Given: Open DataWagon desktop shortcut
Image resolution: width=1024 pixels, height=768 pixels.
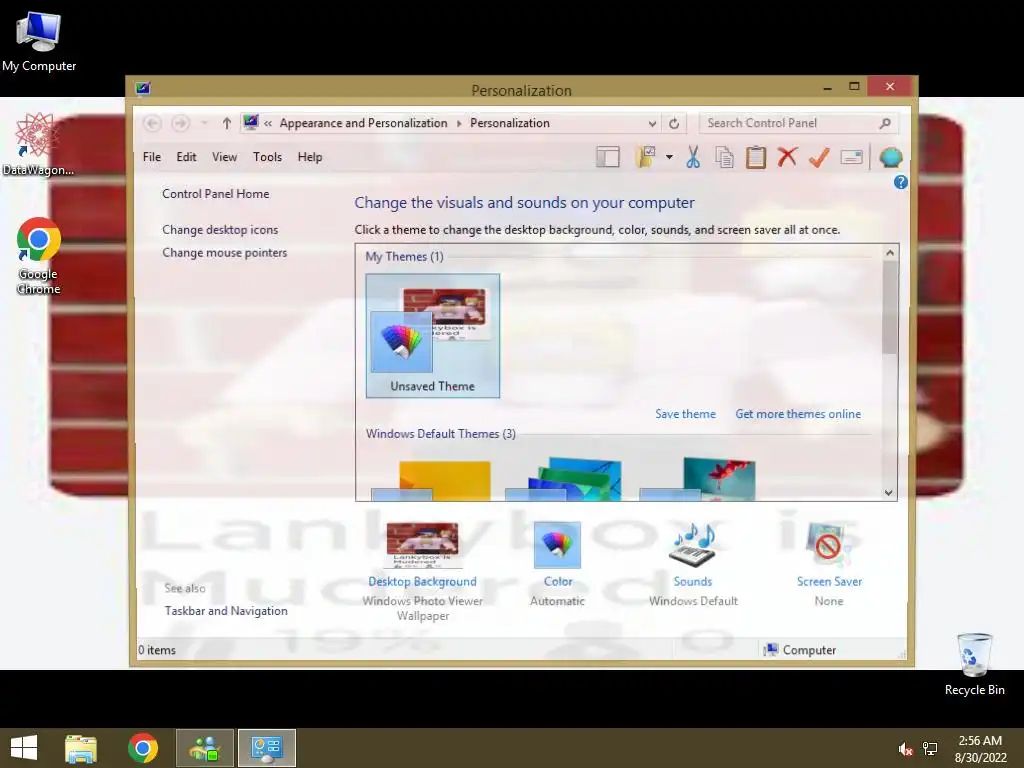Looking at the screenshot, I should (38, 144).
